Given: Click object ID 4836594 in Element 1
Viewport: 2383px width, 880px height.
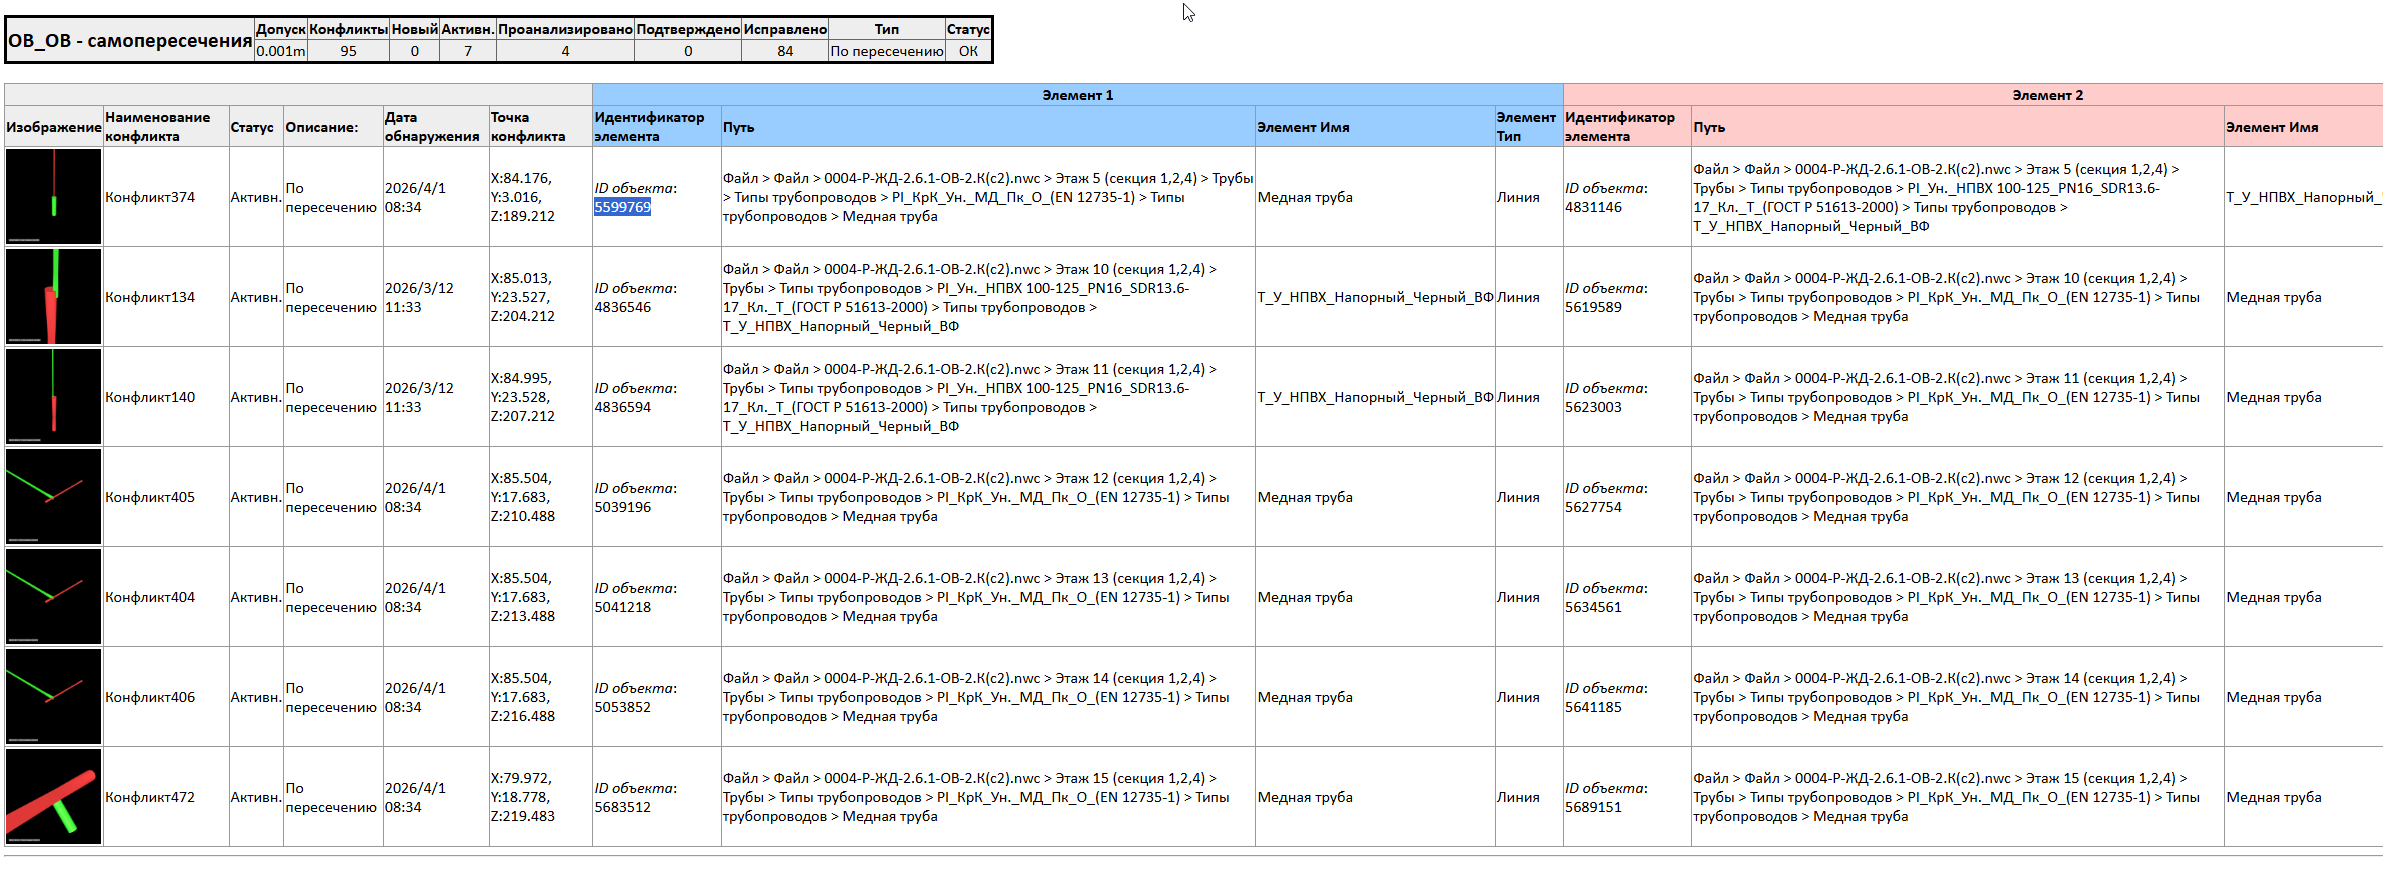Looking at the screenshot, I should point(622,407).
